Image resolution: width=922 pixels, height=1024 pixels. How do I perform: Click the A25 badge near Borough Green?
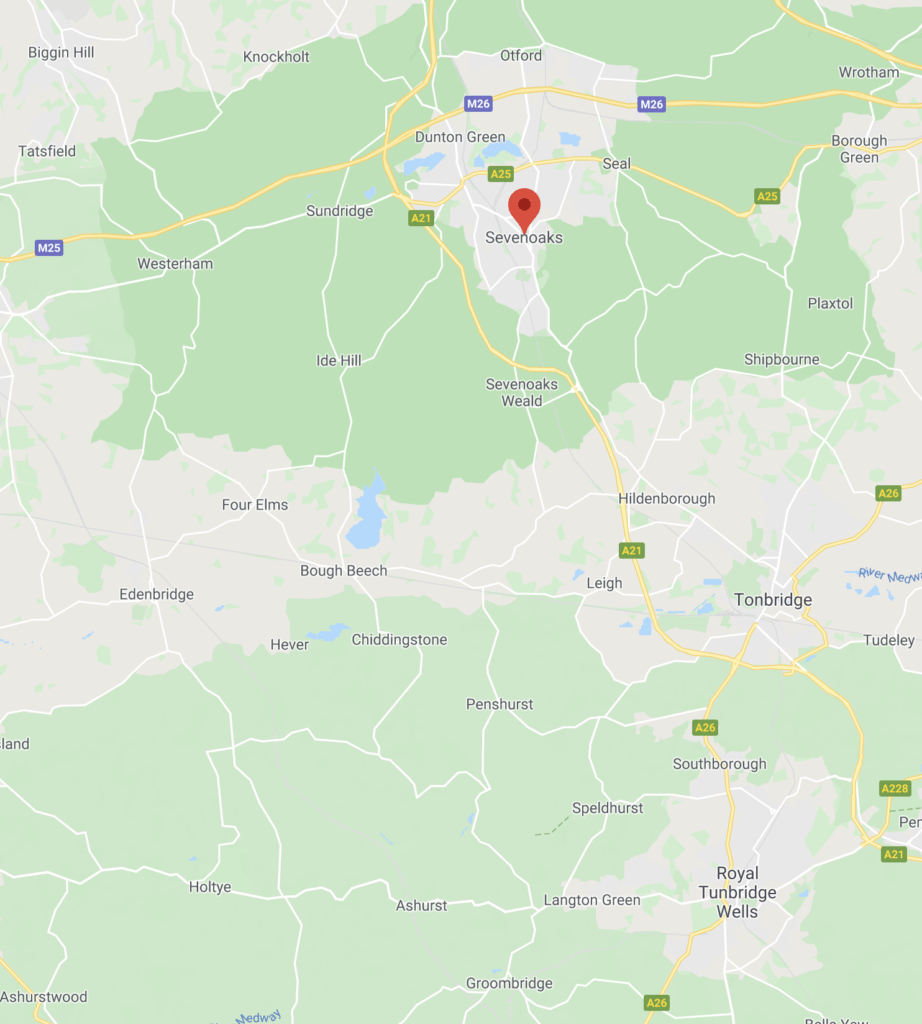point(767,196)
